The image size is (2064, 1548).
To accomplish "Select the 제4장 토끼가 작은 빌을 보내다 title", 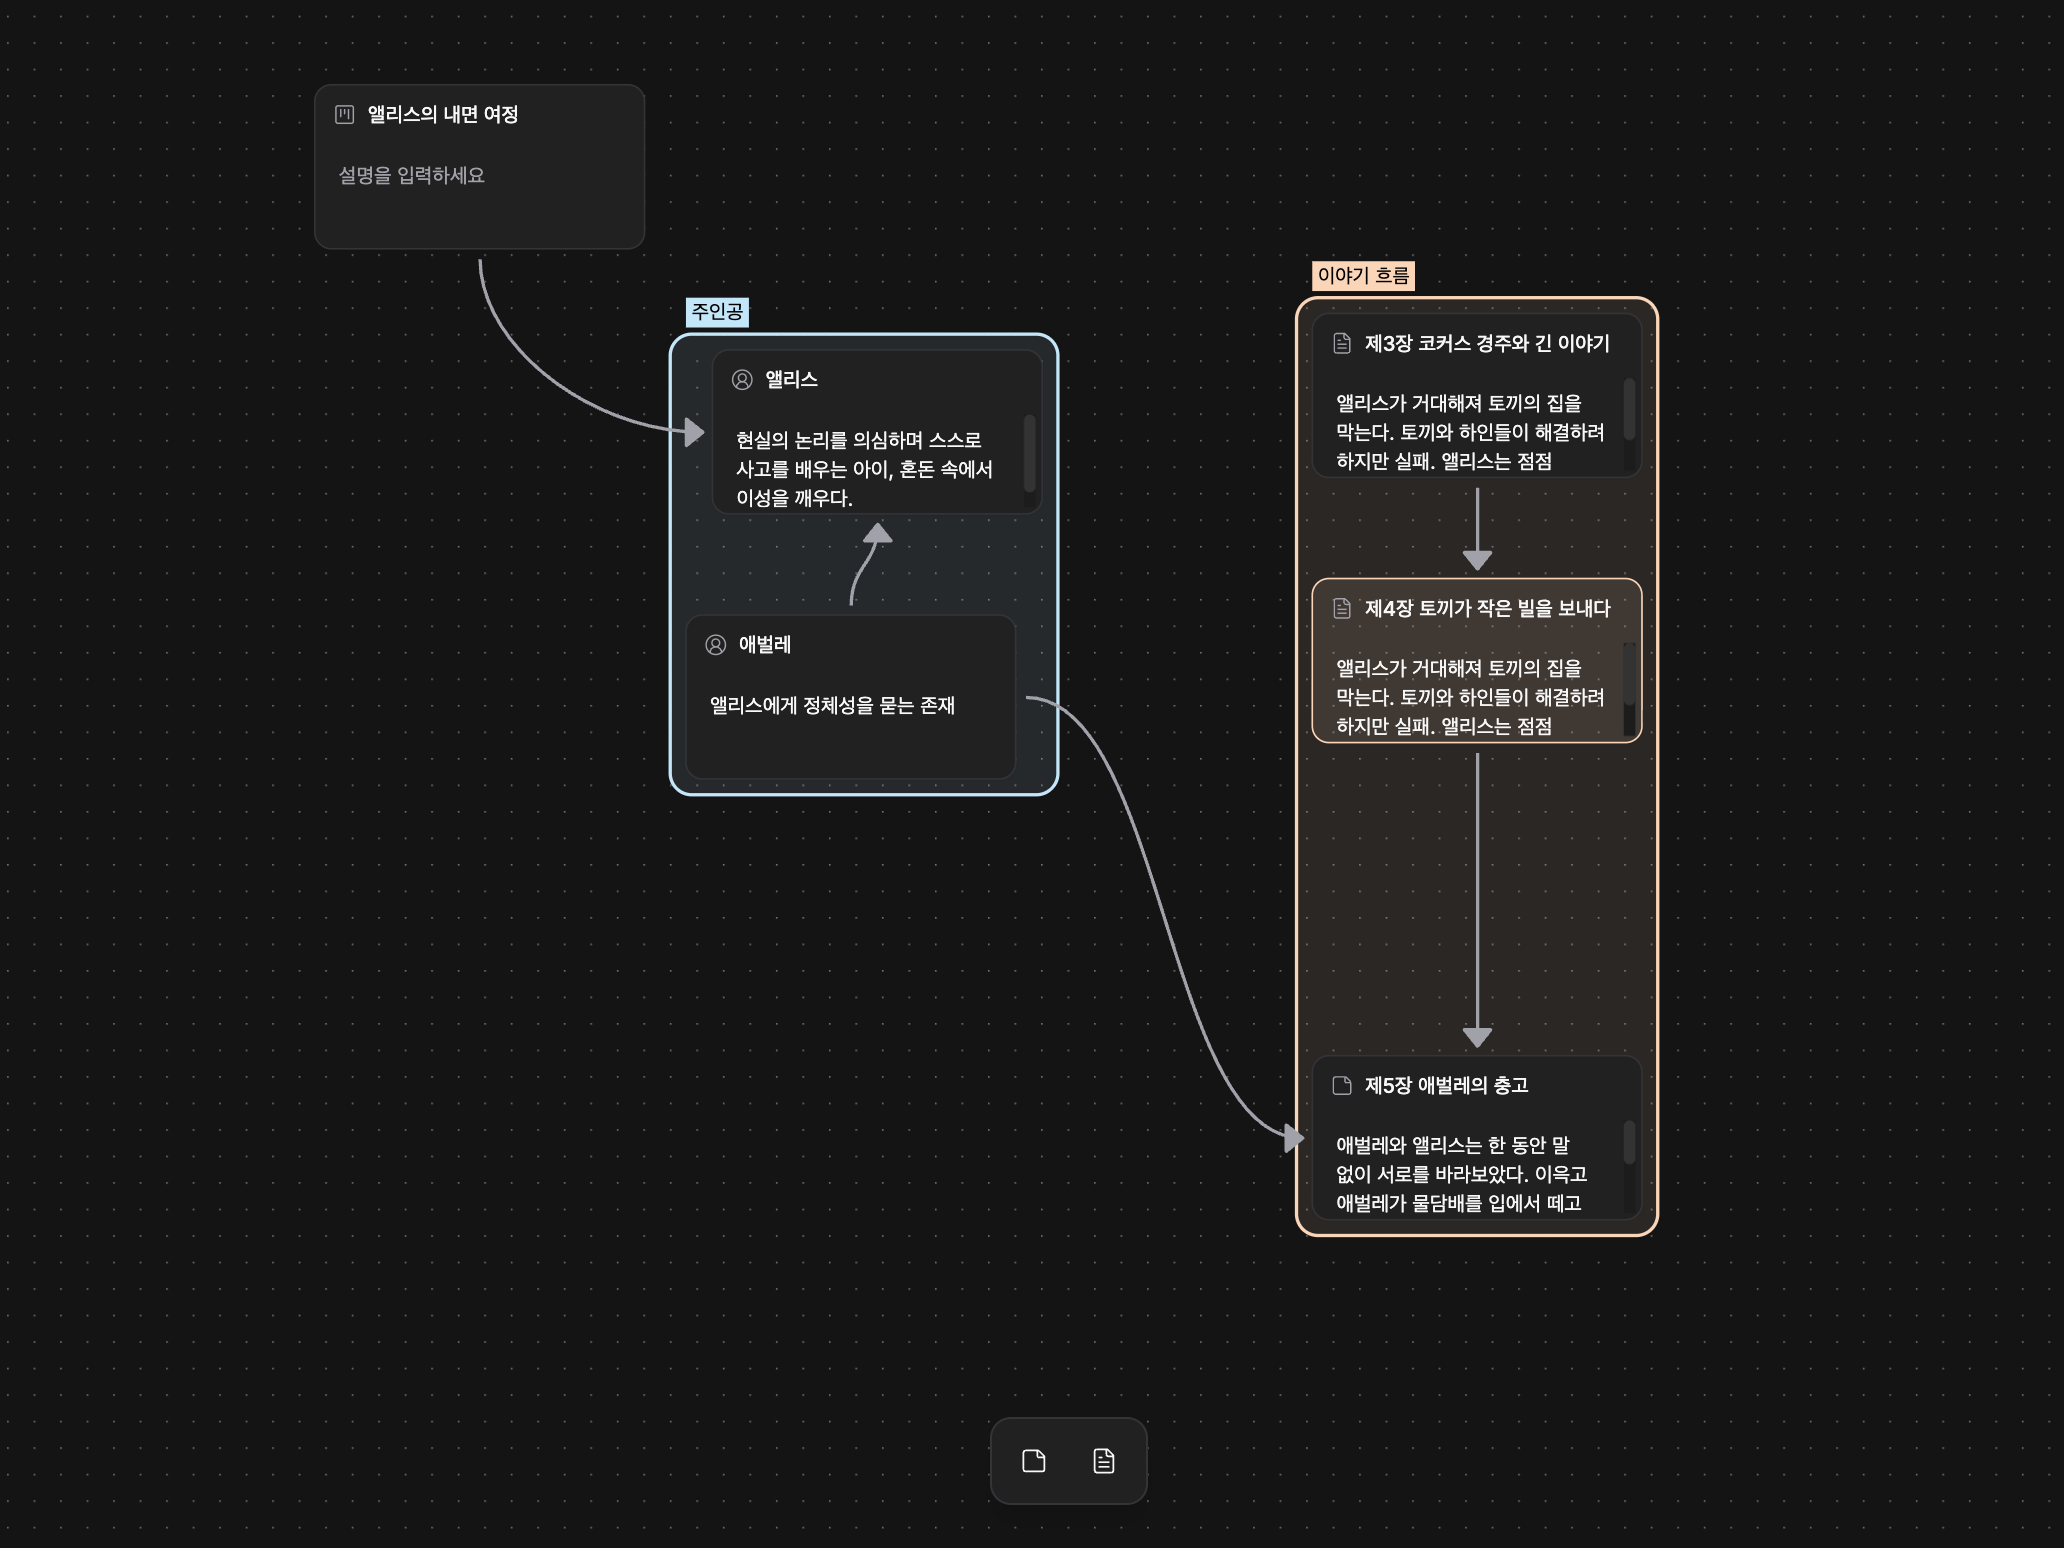I will [1487, 609].
